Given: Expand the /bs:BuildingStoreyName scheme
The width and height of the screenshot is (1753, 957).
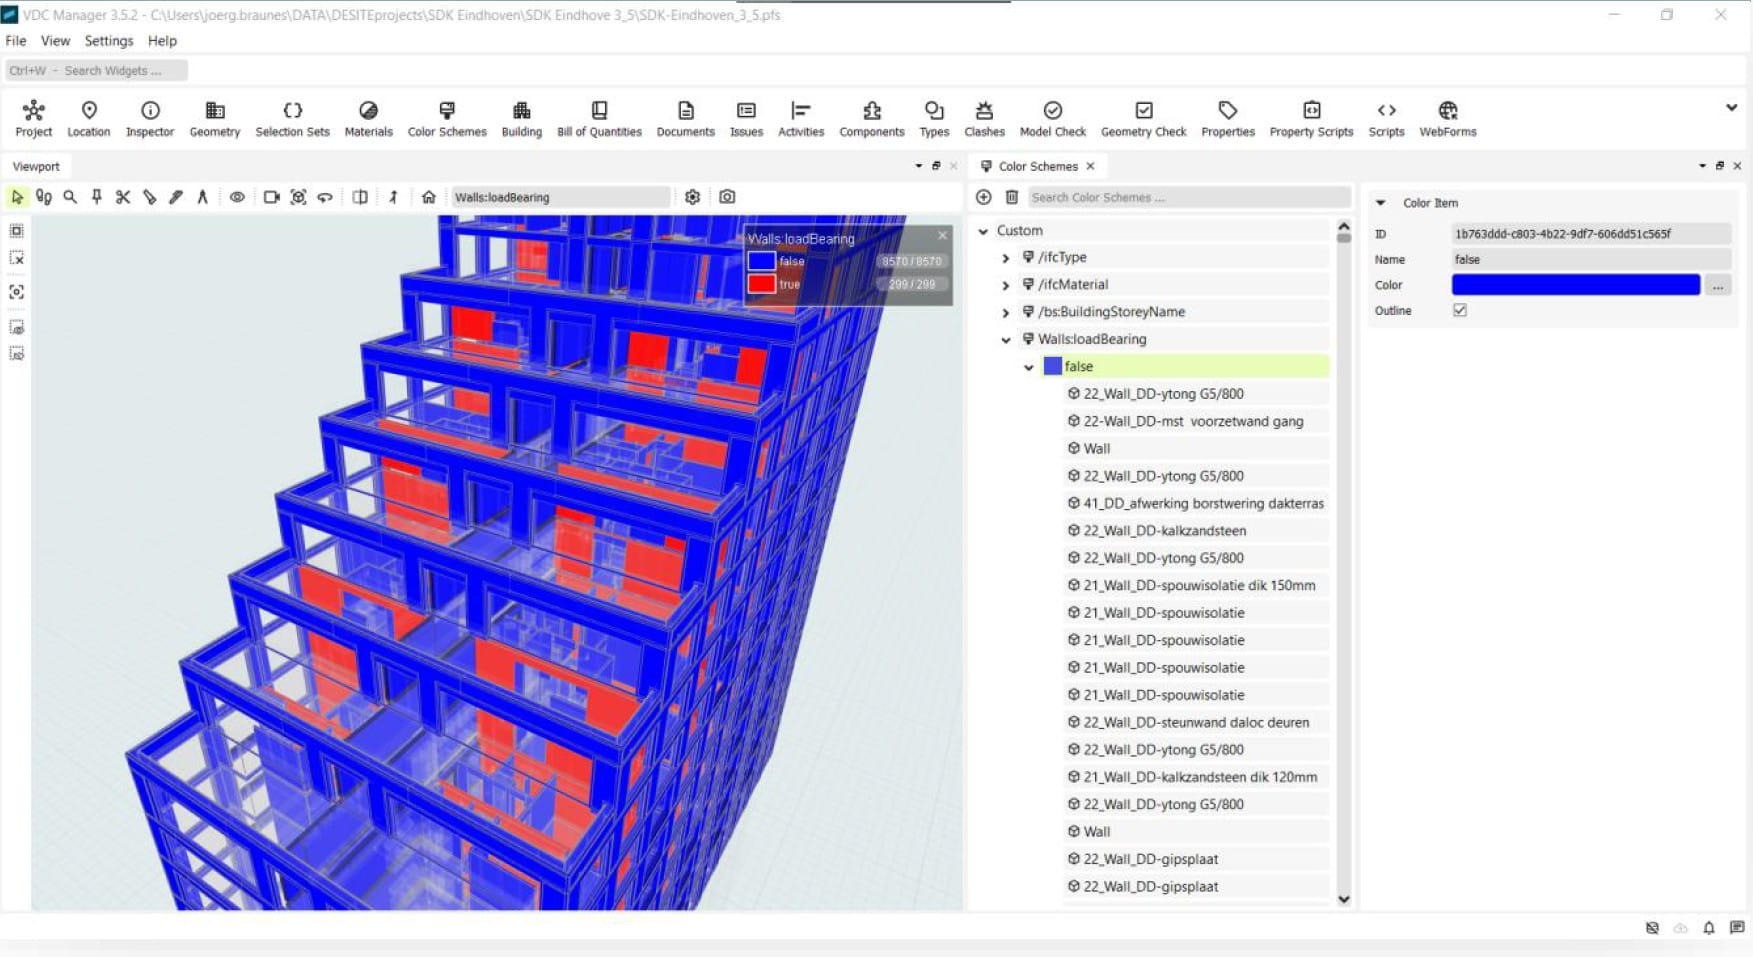Looking at the screenshot, I should point(1006,313).
